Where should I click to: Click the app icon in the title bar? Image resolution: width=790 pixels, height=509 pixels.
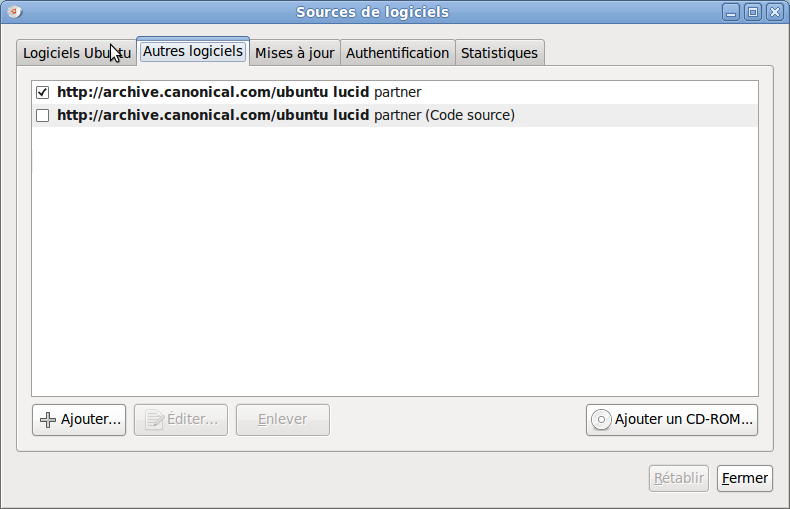point(15,11)
